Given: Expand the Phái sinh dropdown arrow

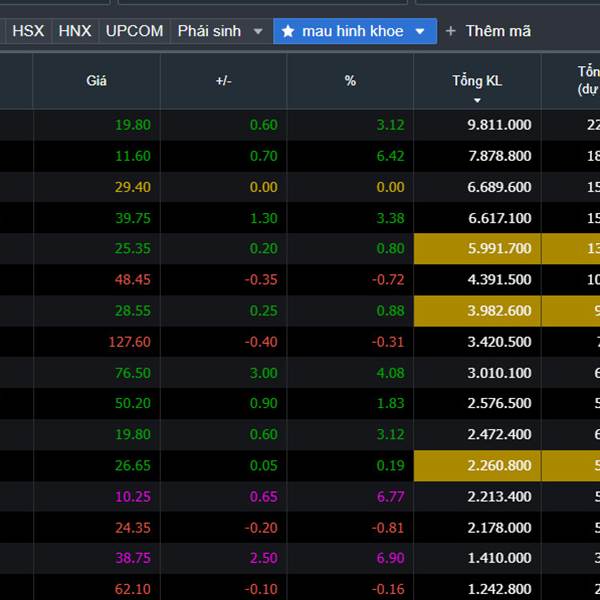Looking at the screenshot, I should tap(258, 31).
